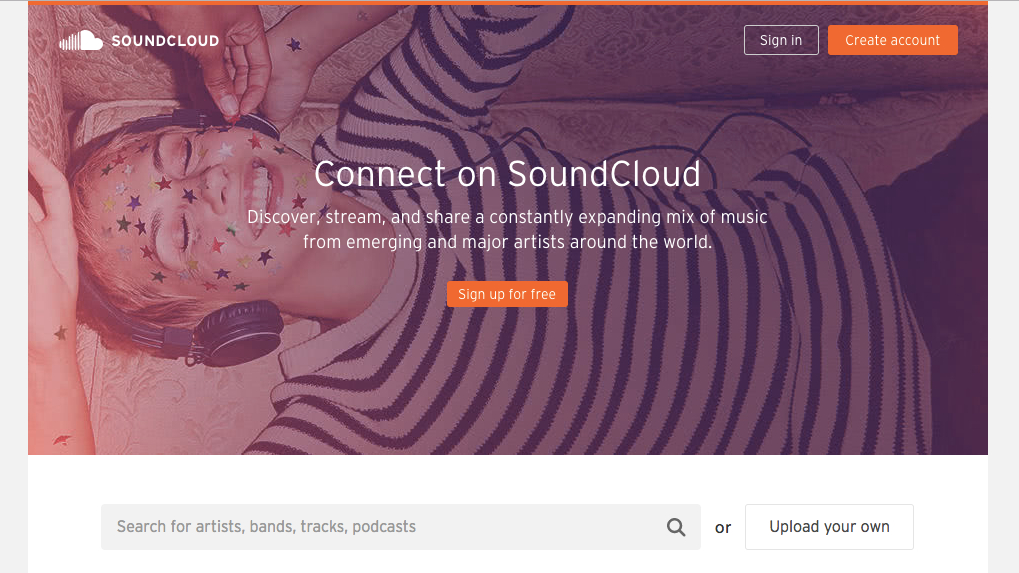Click the purple star near the SoundCloud logo
Viewport: 1019px width, 573px height.
(294, 44)
